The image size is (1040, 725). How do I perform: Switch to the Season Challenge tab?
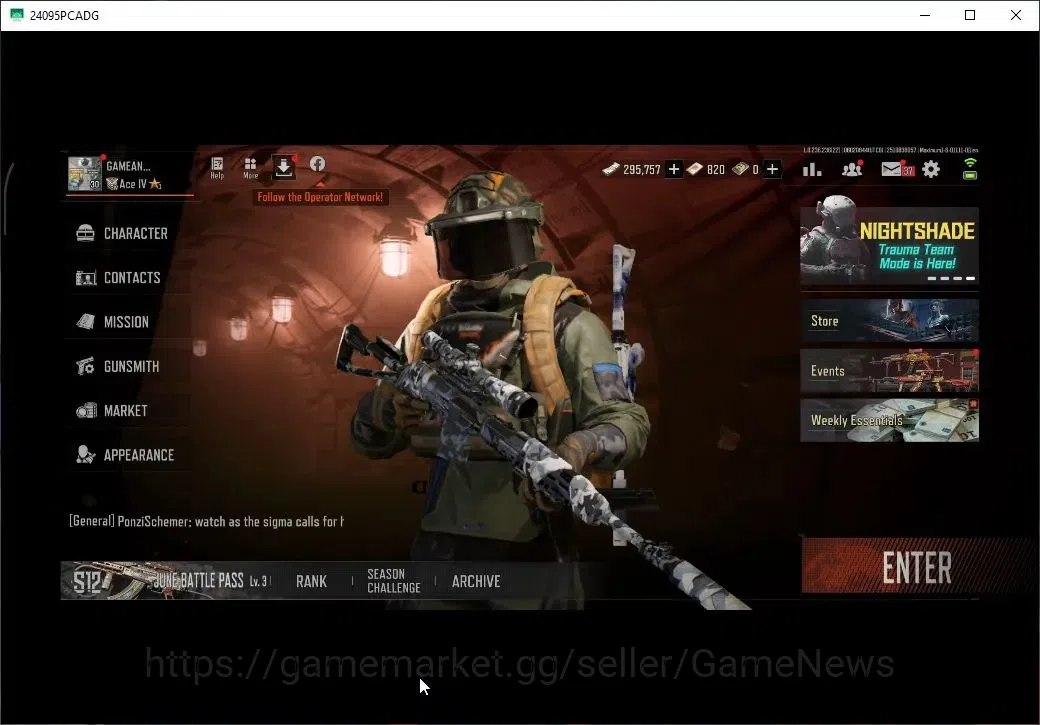(394, 581)
